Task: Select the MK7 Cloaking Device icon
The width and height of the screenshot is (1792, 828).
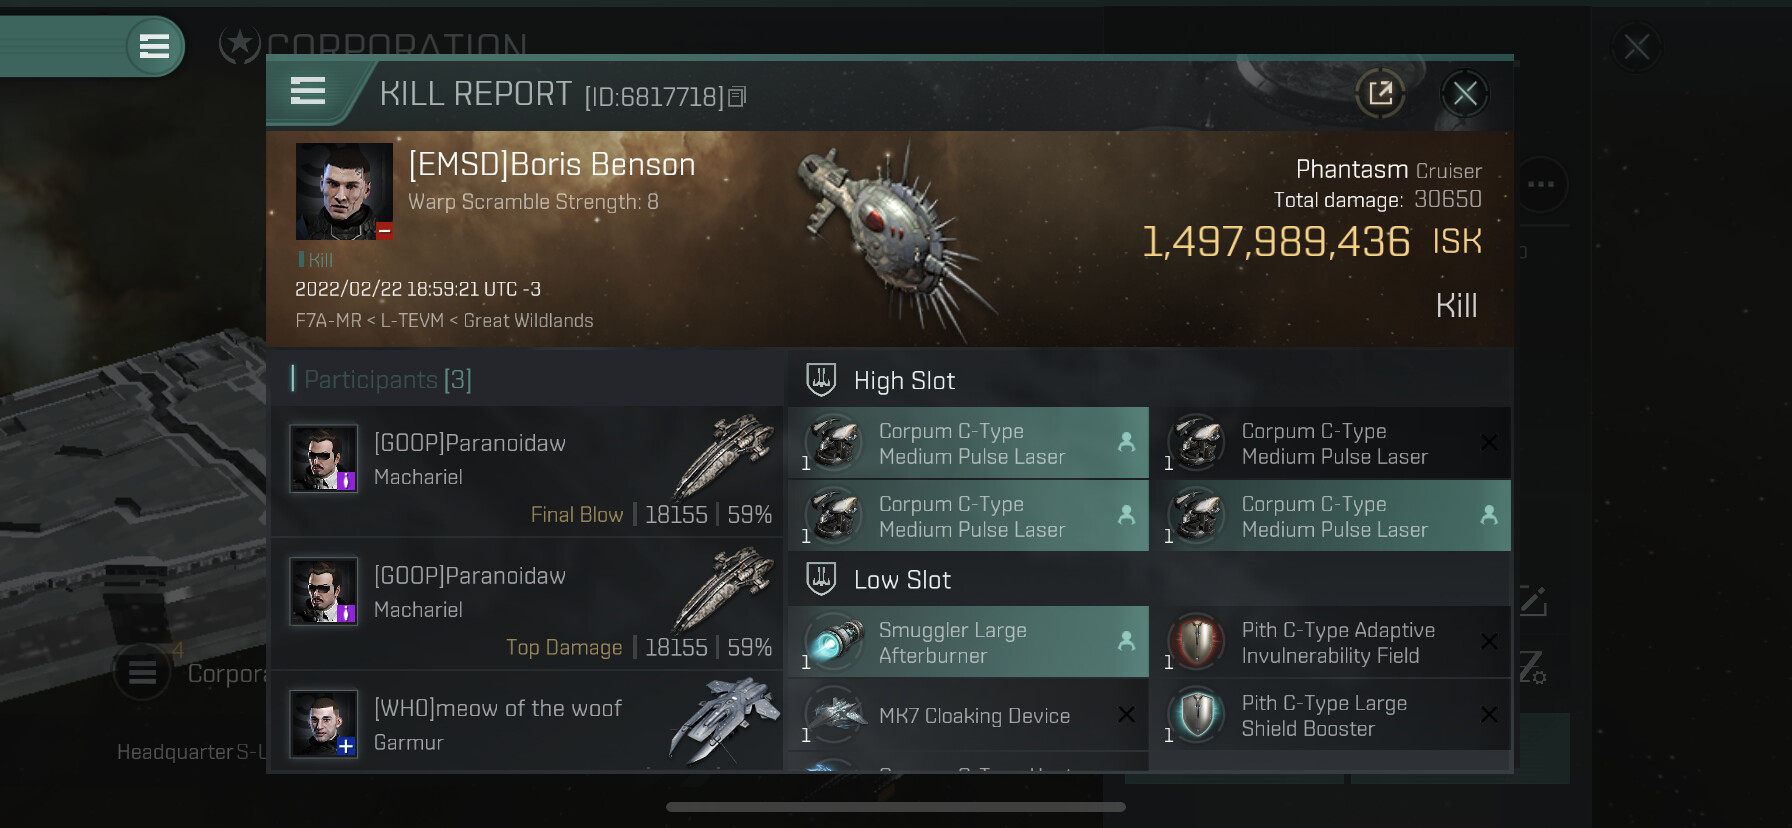Action: click(x=834, y=715)
